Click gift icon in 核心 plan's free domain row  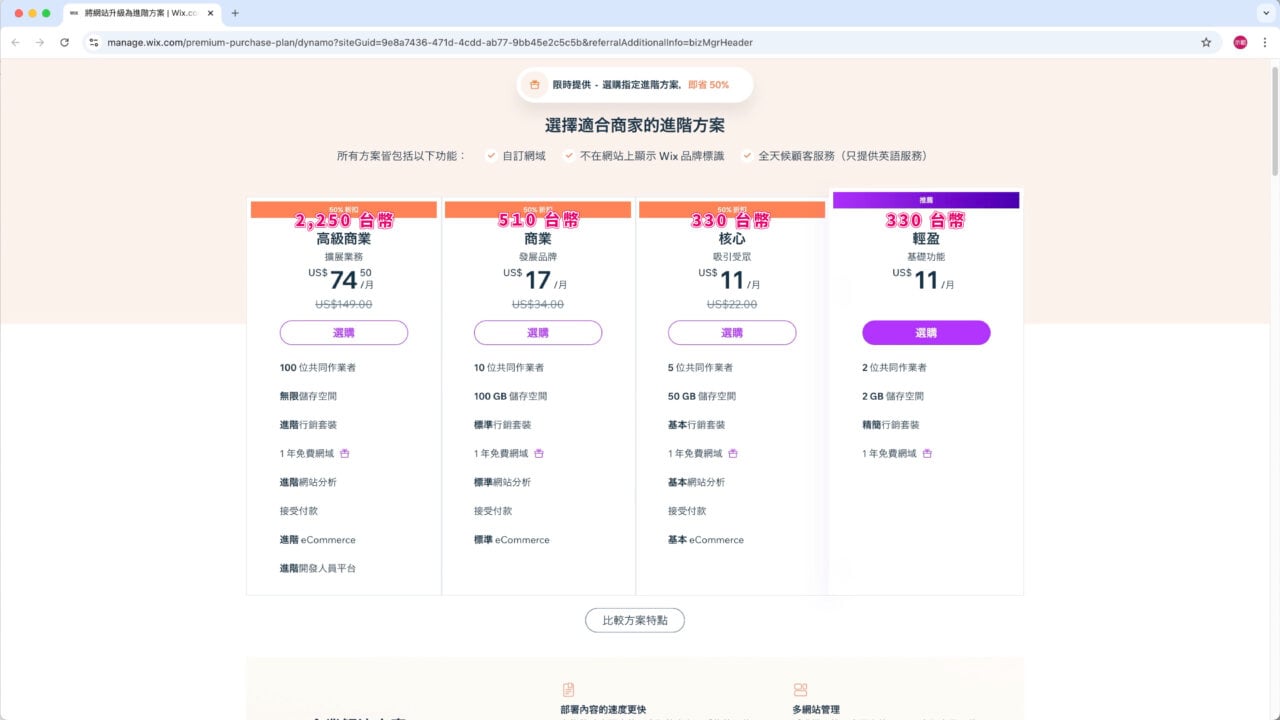click(x=733, y=453)
